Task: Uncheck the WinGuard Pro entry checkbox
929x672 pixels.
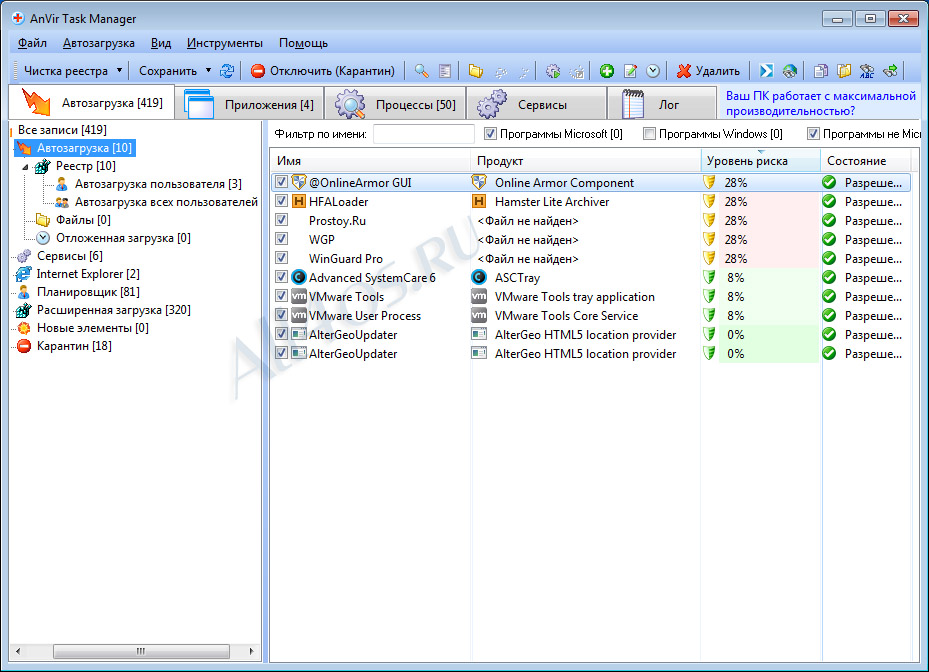Action: [x=281, y=258]
